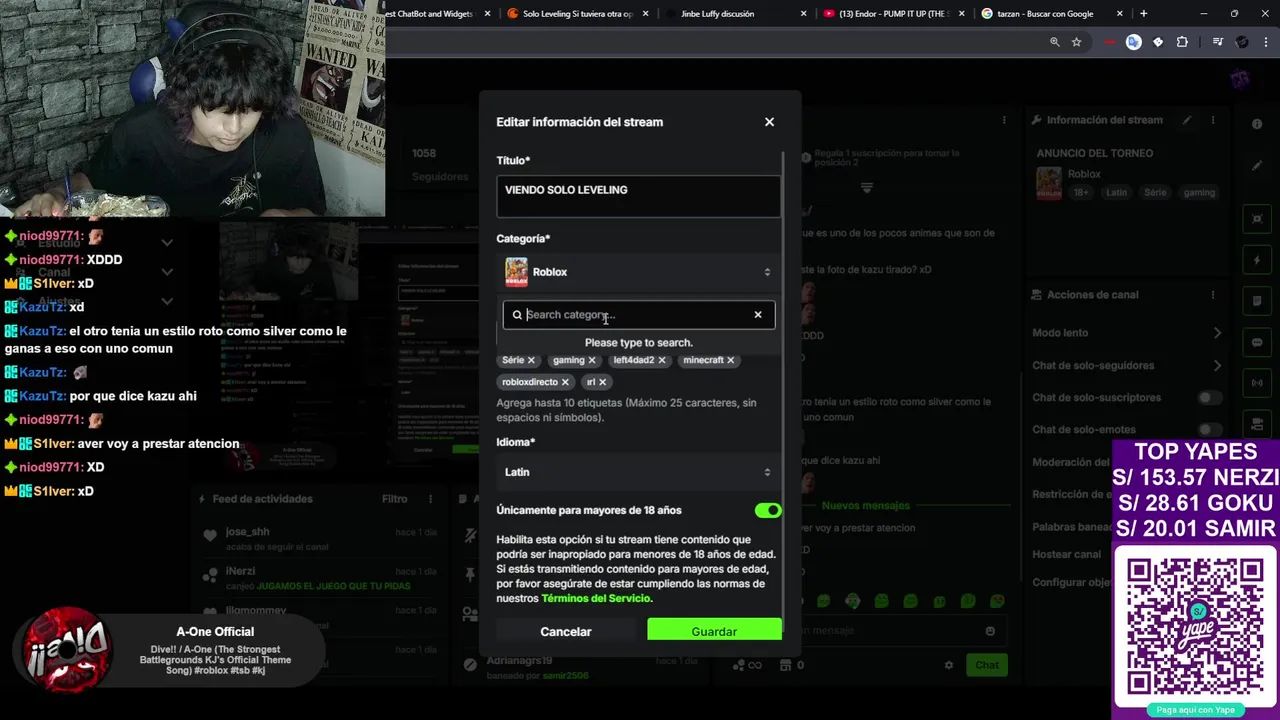This screenshot has height=720, width=1280.
Task: Open a new browser tab
Action: point(1143,14)
